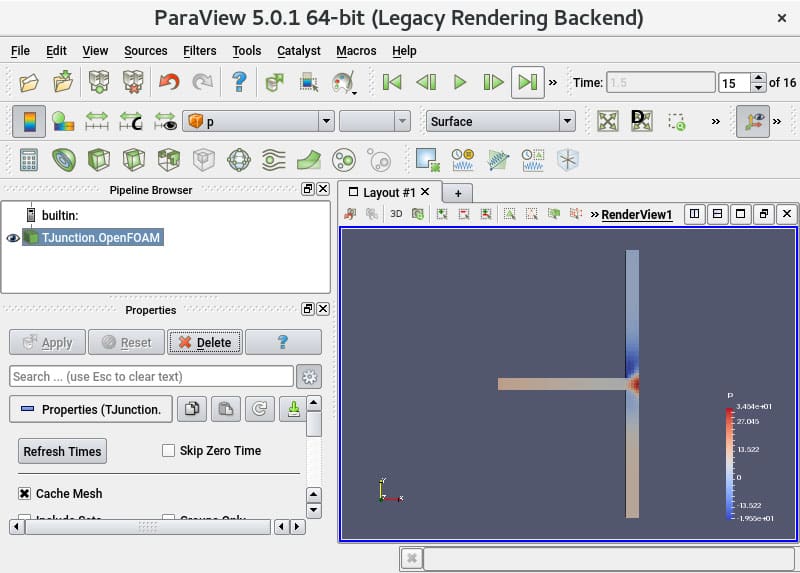Open the Surface representation dropdown
The width and height of the screenshot is (800, 573).
(x=501, y=121)
